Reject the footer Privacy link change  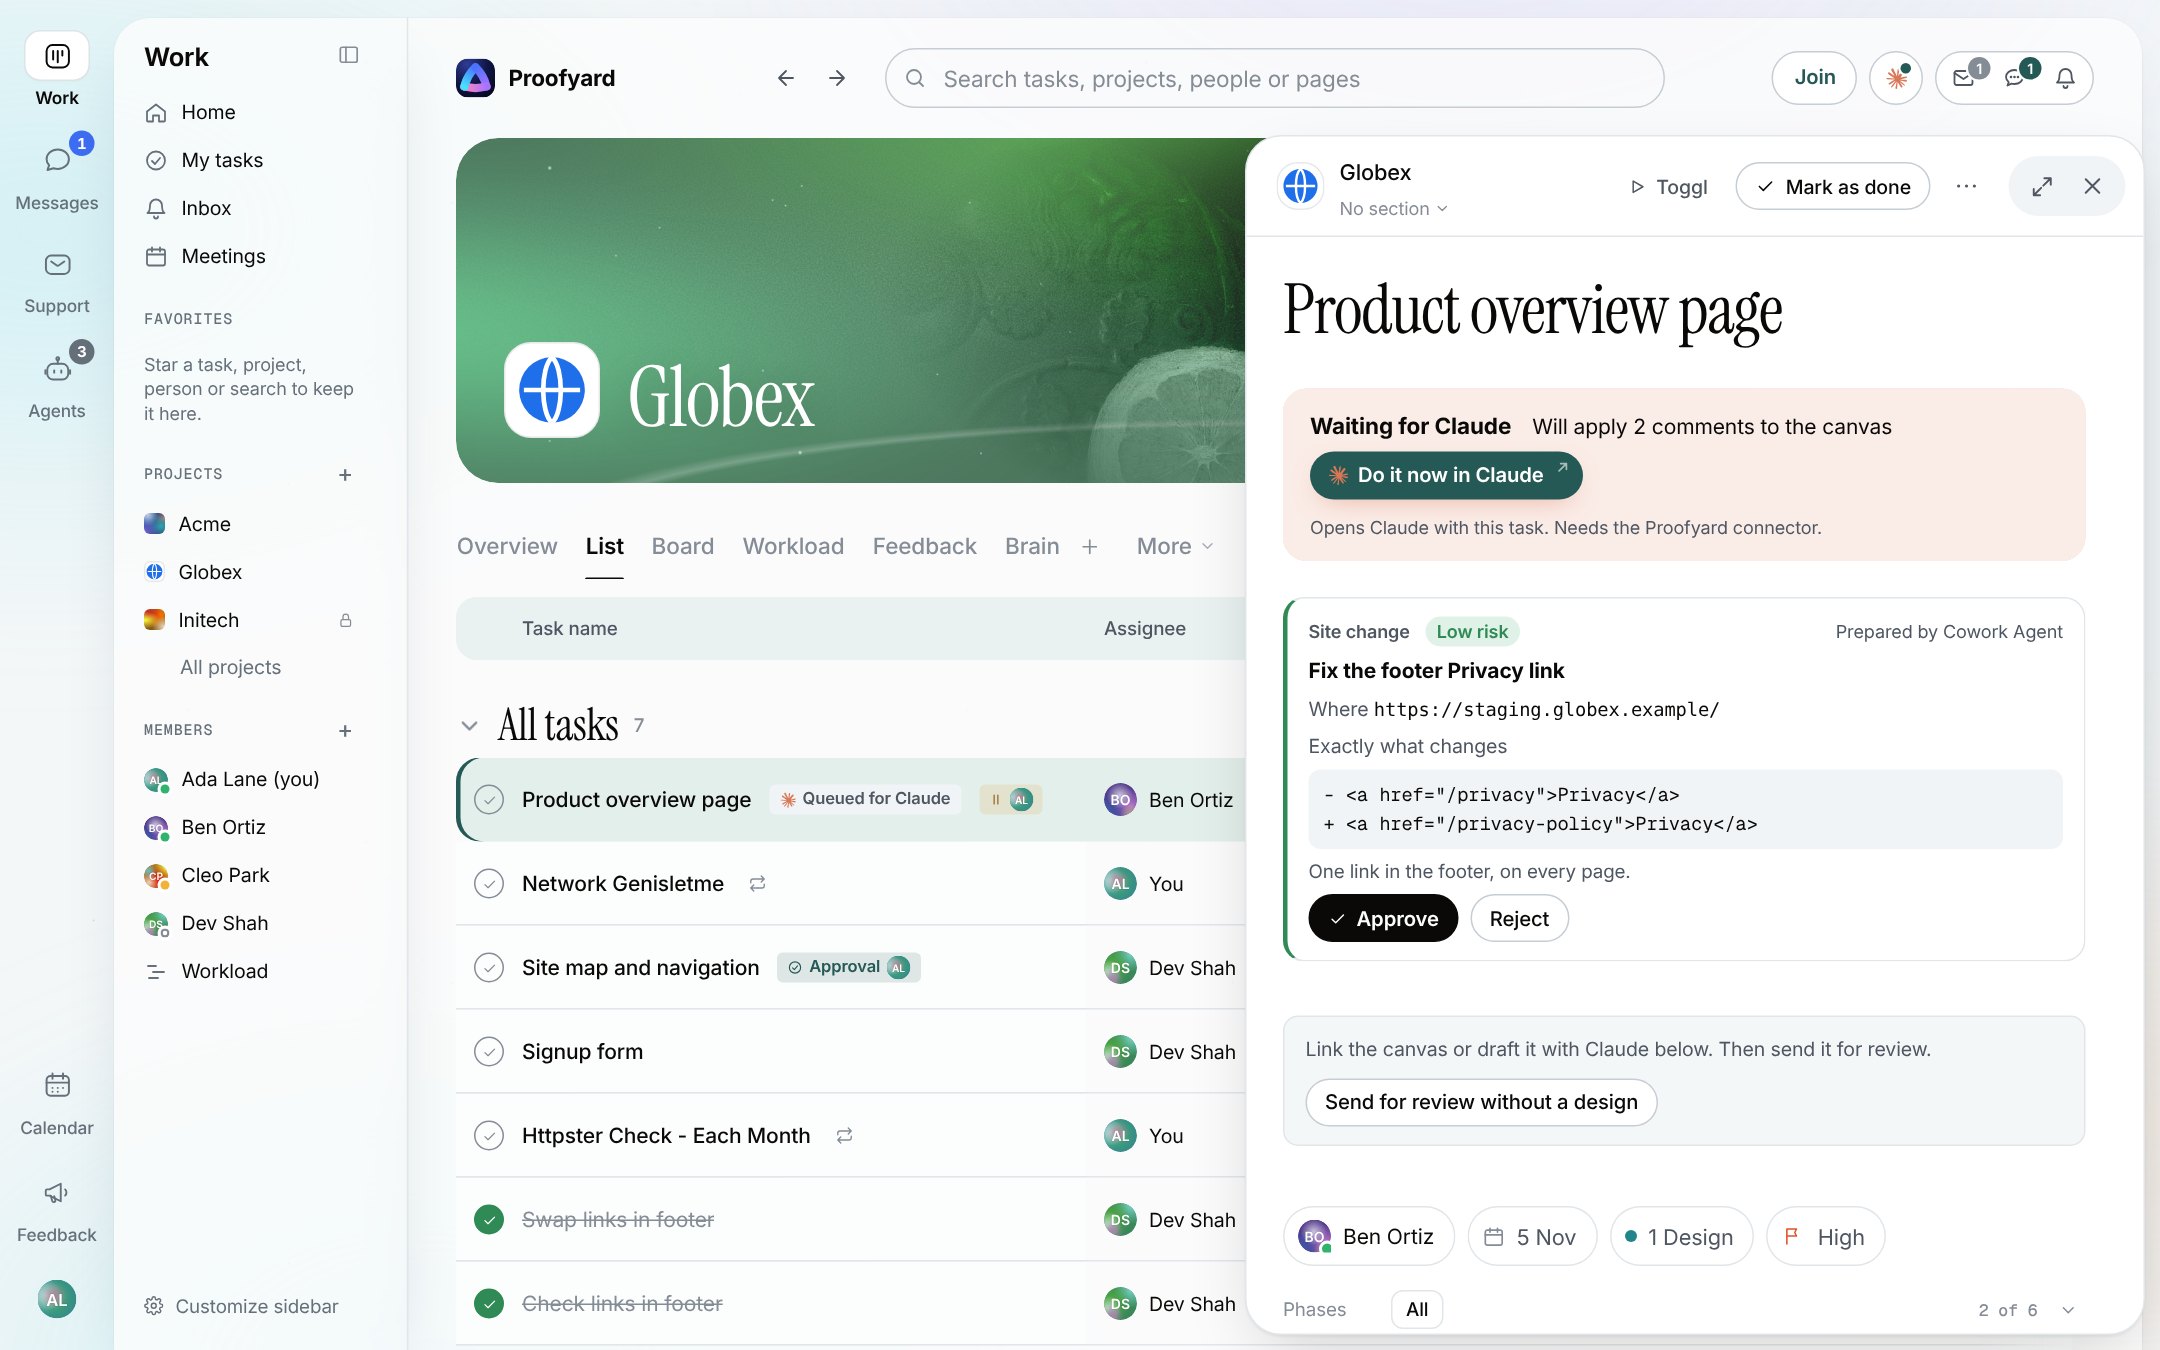tap(1519, 918)
